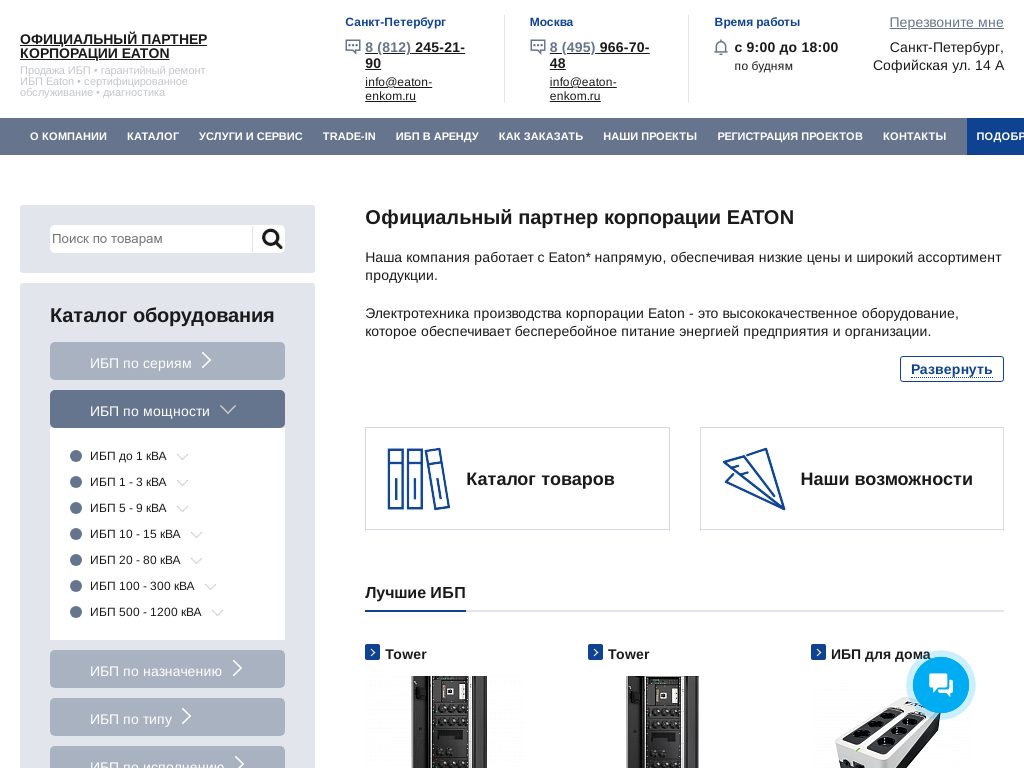Expand the ИБП 1 - 3 кВА chevron
This screenshot has width=1024, height=768.
point(183,483)
